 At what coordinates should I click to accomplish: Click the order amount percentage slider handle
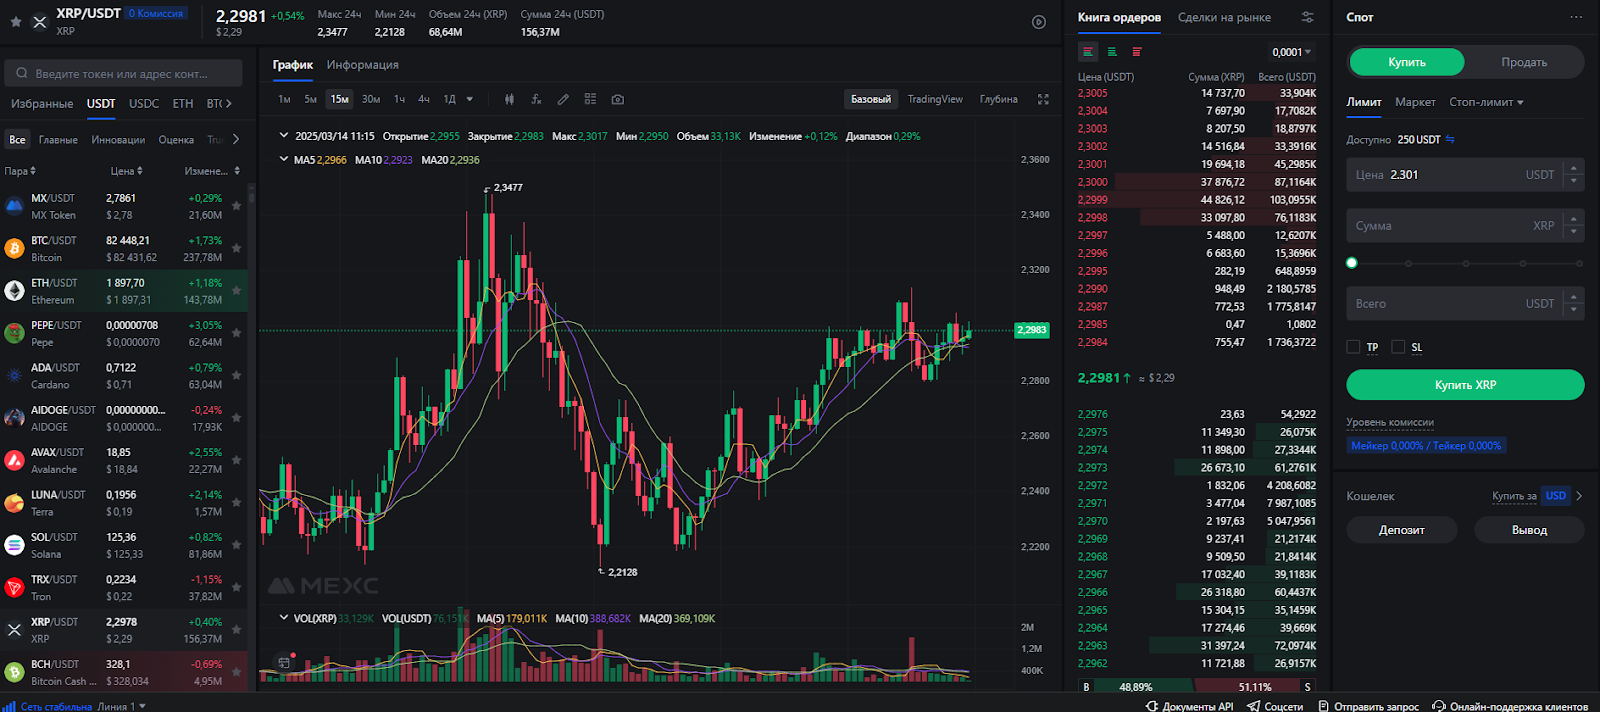1352,263
